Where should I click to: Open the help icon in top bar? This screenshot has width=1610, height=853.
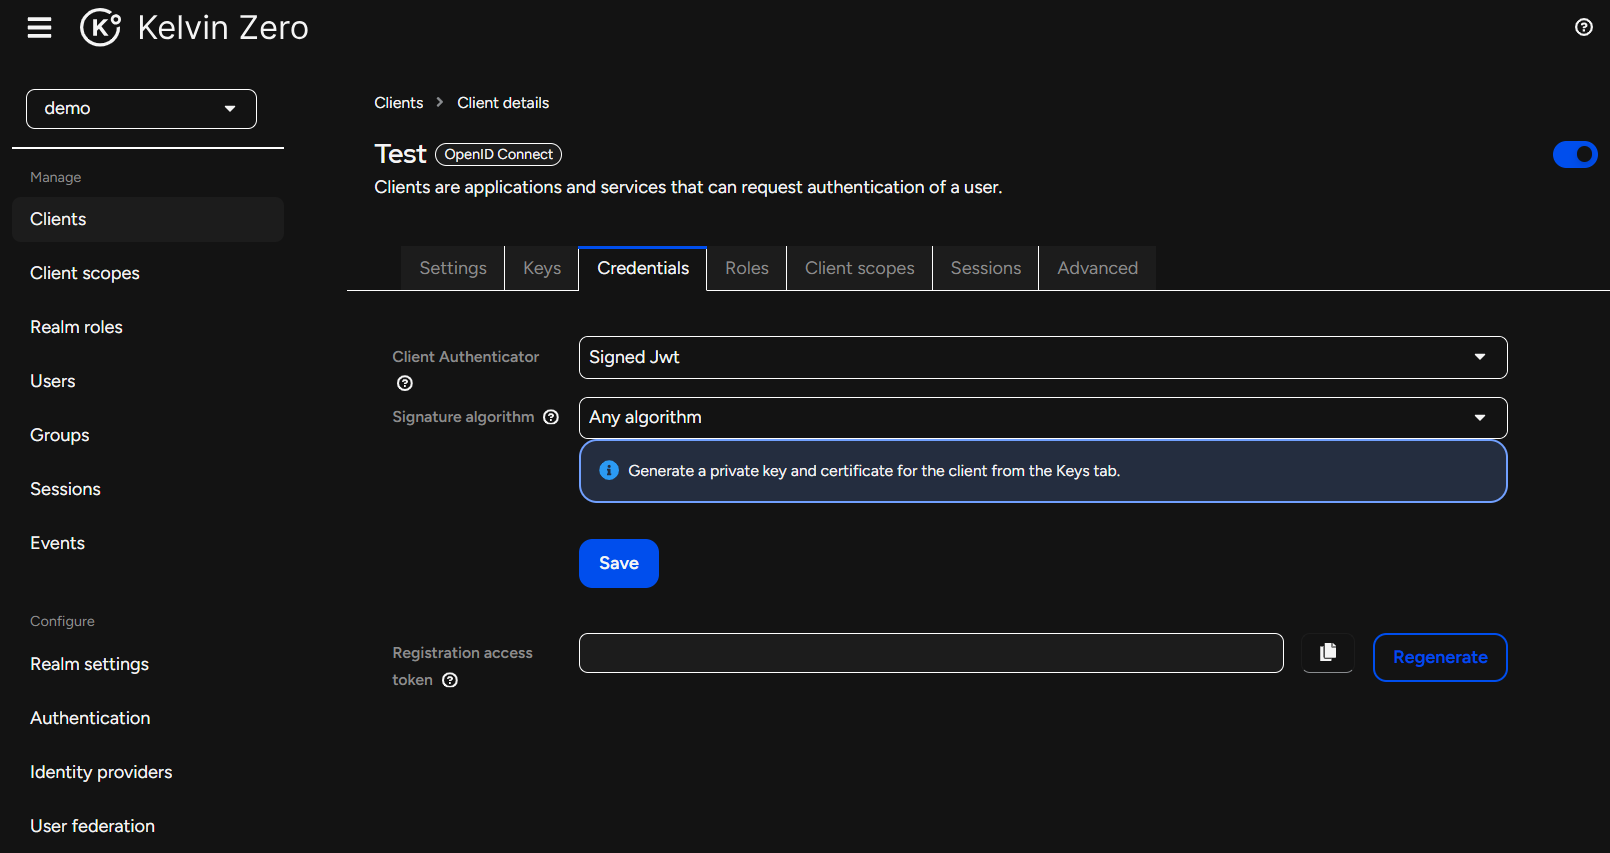[x=1583, y=28]
